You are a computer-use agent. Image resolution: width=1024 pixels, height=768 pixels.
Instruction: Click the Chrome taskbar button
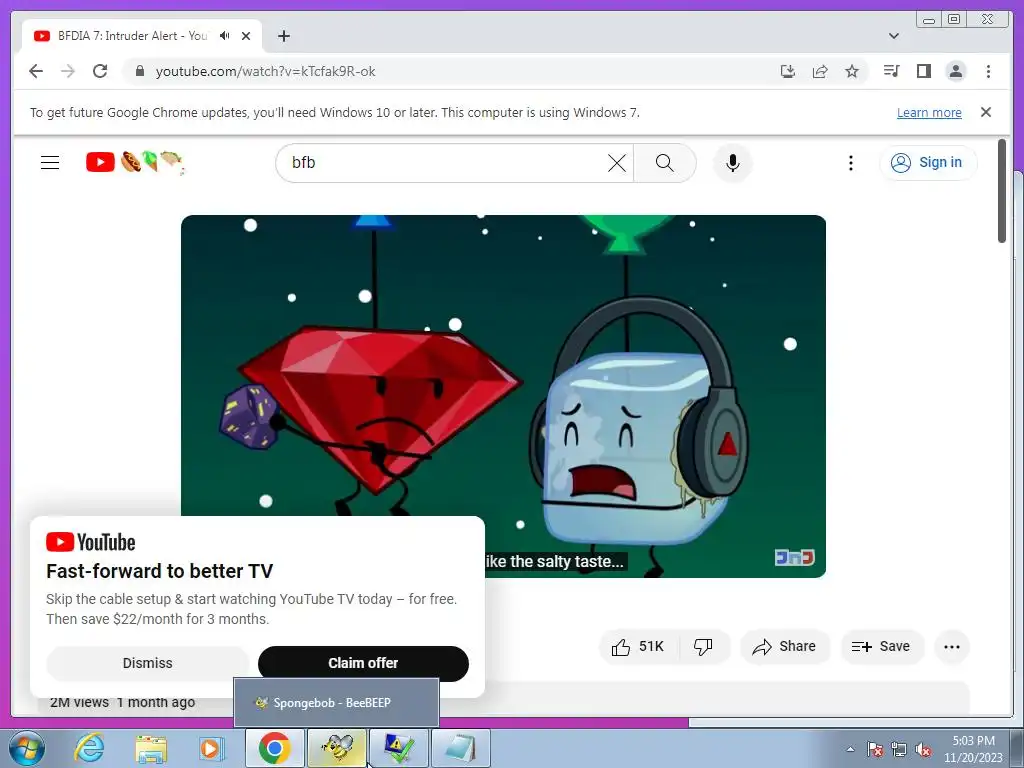click(x=275, y=748)
